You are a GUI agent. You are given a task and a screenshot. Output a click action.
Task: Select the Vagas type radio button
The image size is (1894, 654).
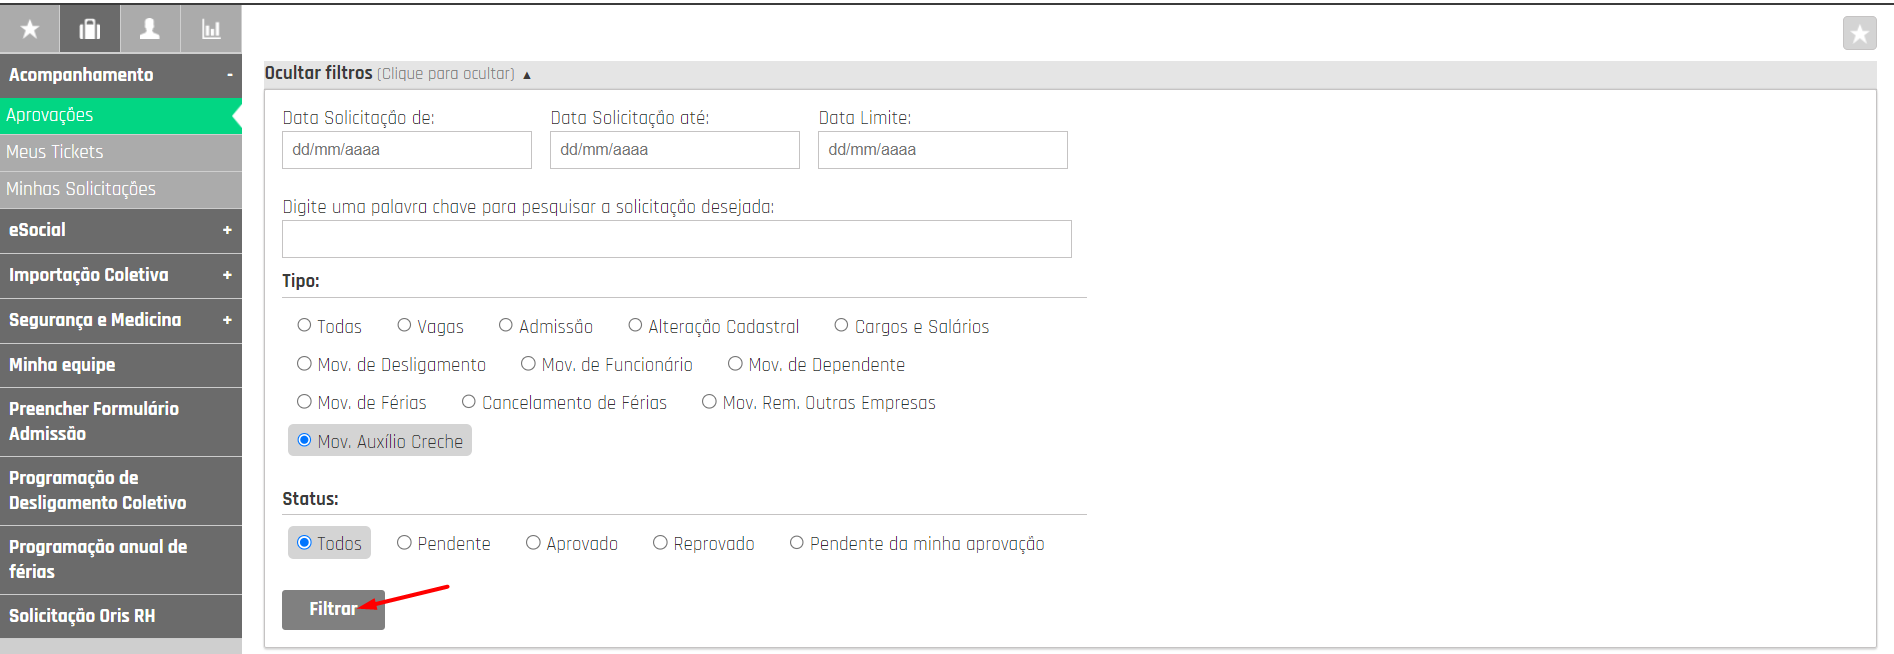pyautogui.click(x=404, y=325)
